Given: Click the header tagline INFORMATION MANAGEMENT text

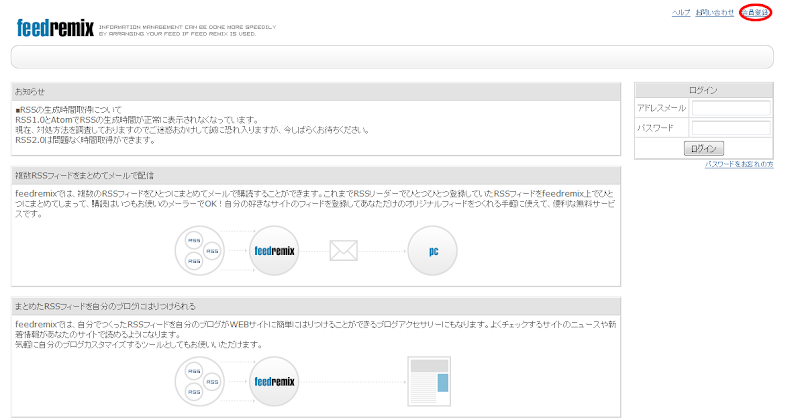Looking at the screenshot, I should coord(187,30).
